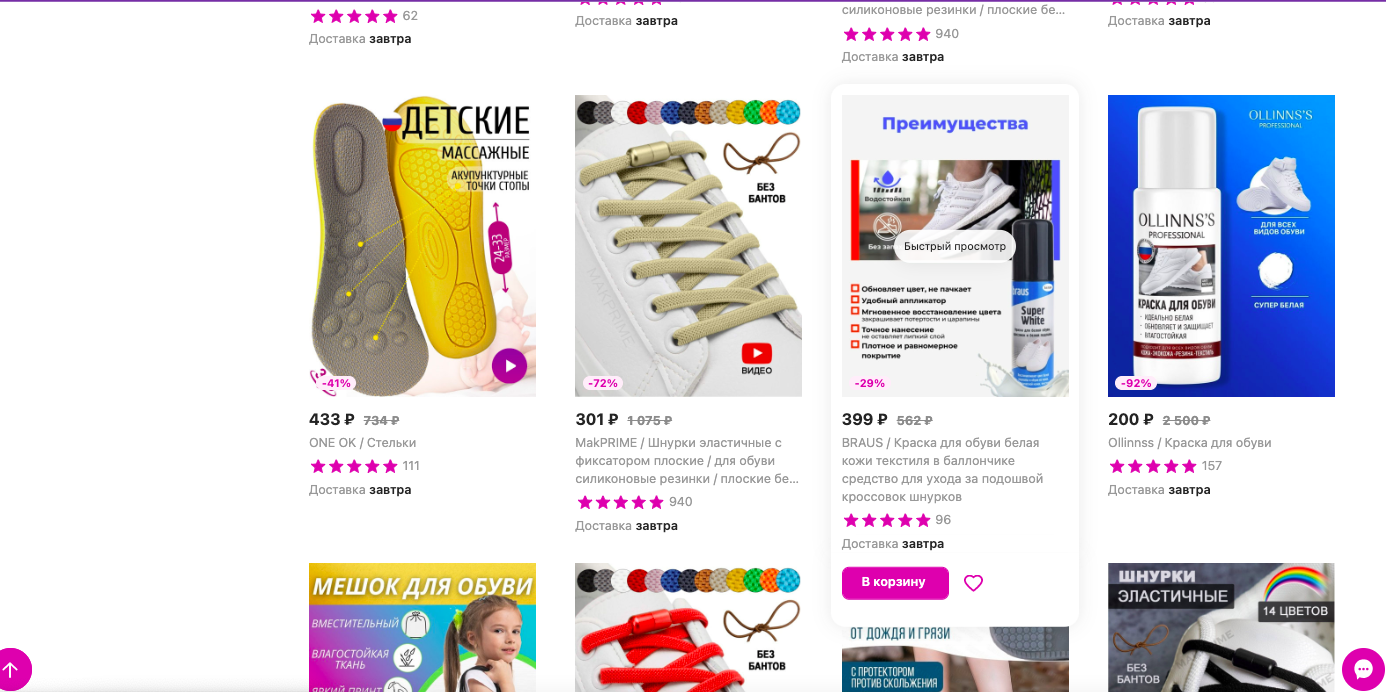Viewport: 1386px width, 692px height.
Task: Open the red elastic laces product image
Action: [x=688, y=627]
